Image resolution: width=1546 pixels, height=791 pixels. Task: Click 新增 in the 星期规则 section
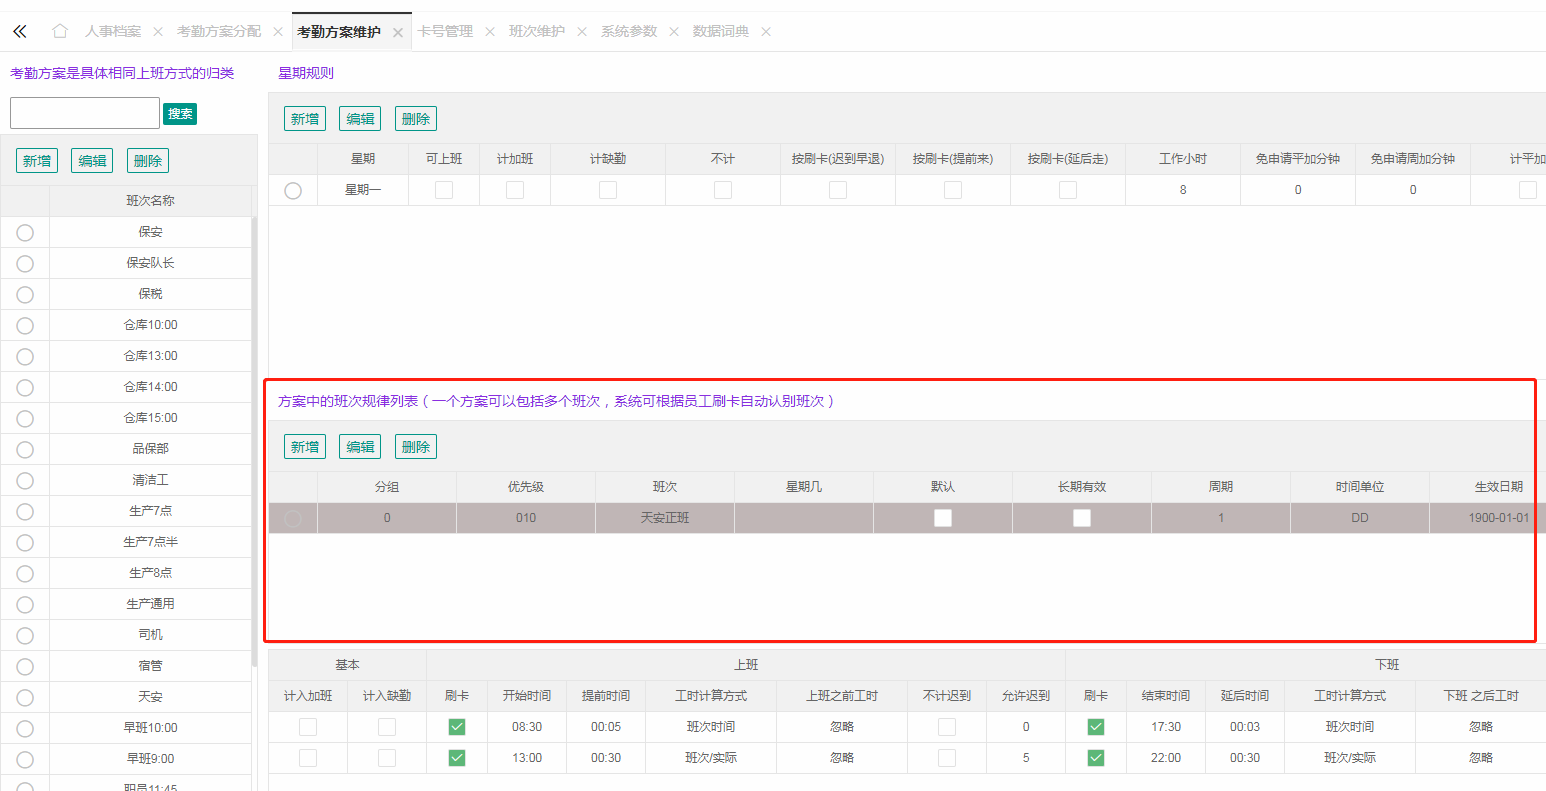tap(305, 119)
